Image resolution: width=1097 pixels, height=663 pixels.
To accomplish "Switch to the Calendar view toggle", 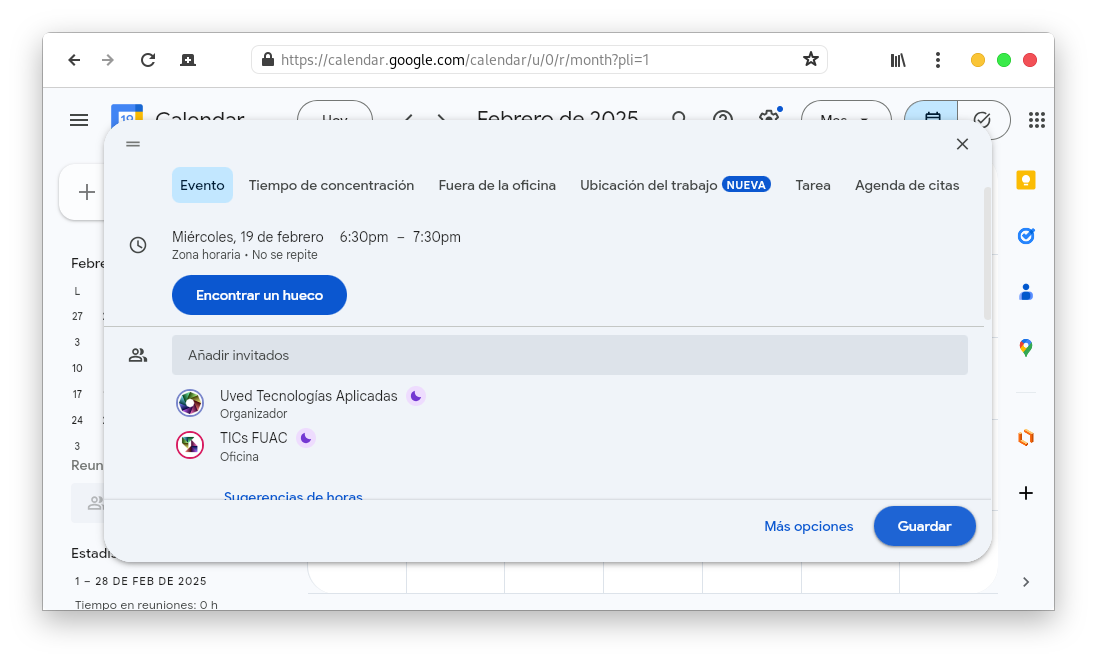I will 932,119.
